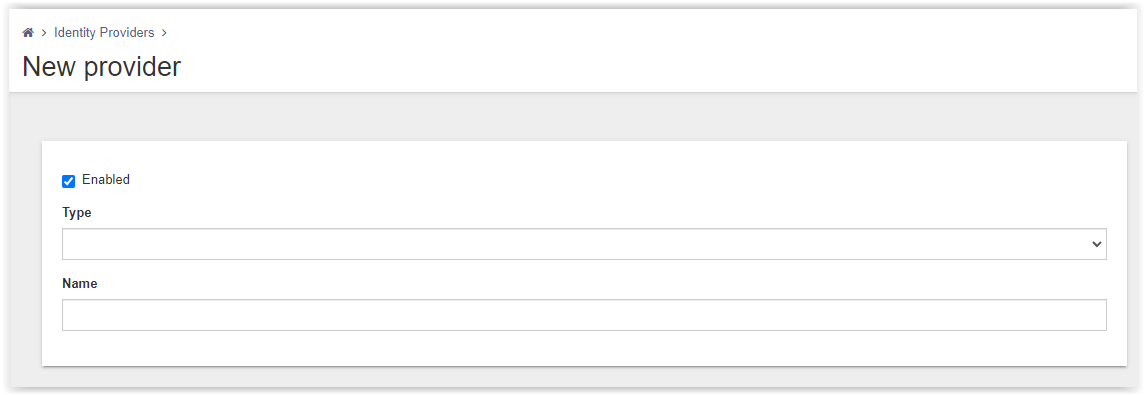Click the chevron after the home icon
1145x395 pixels.
tap(44, 33)
